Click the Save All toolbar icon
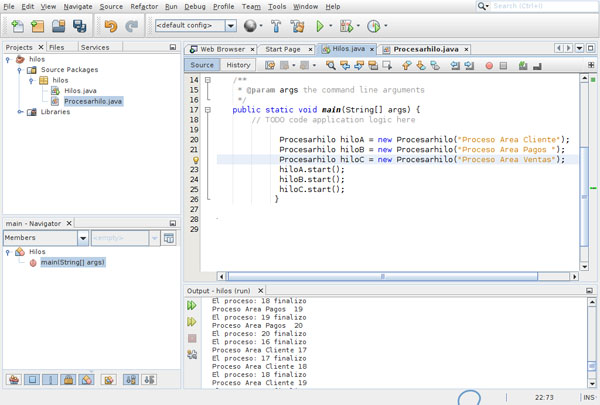600x405 pixels. pyautogui.click(x=80, y=26)
